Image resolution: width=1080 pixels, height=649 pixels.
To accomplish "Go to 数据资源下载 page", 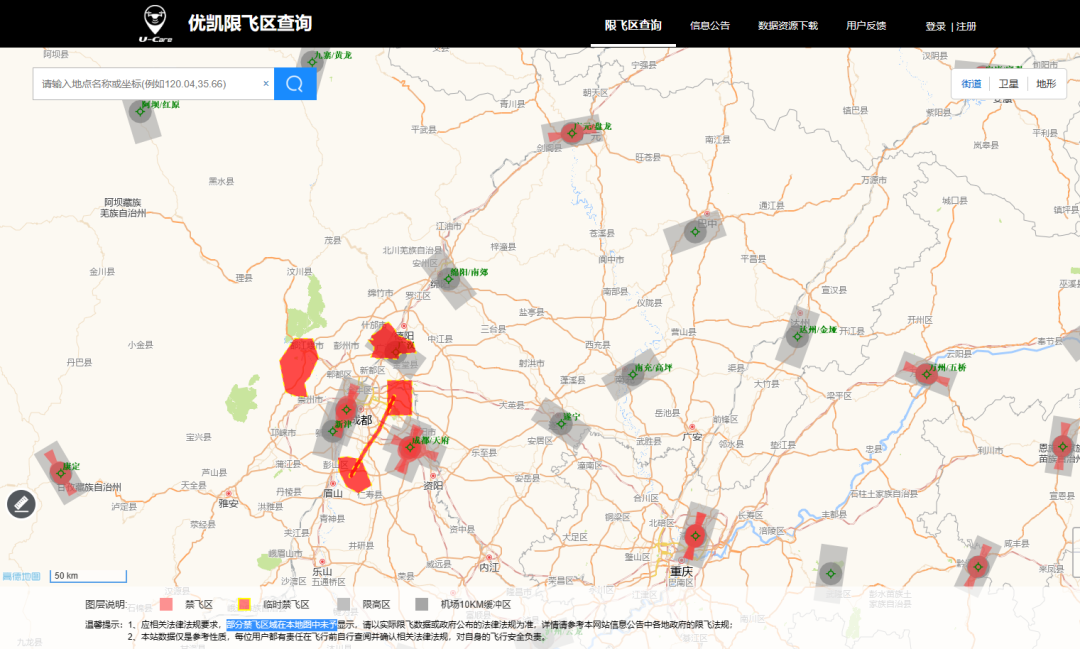I will 788,26.
